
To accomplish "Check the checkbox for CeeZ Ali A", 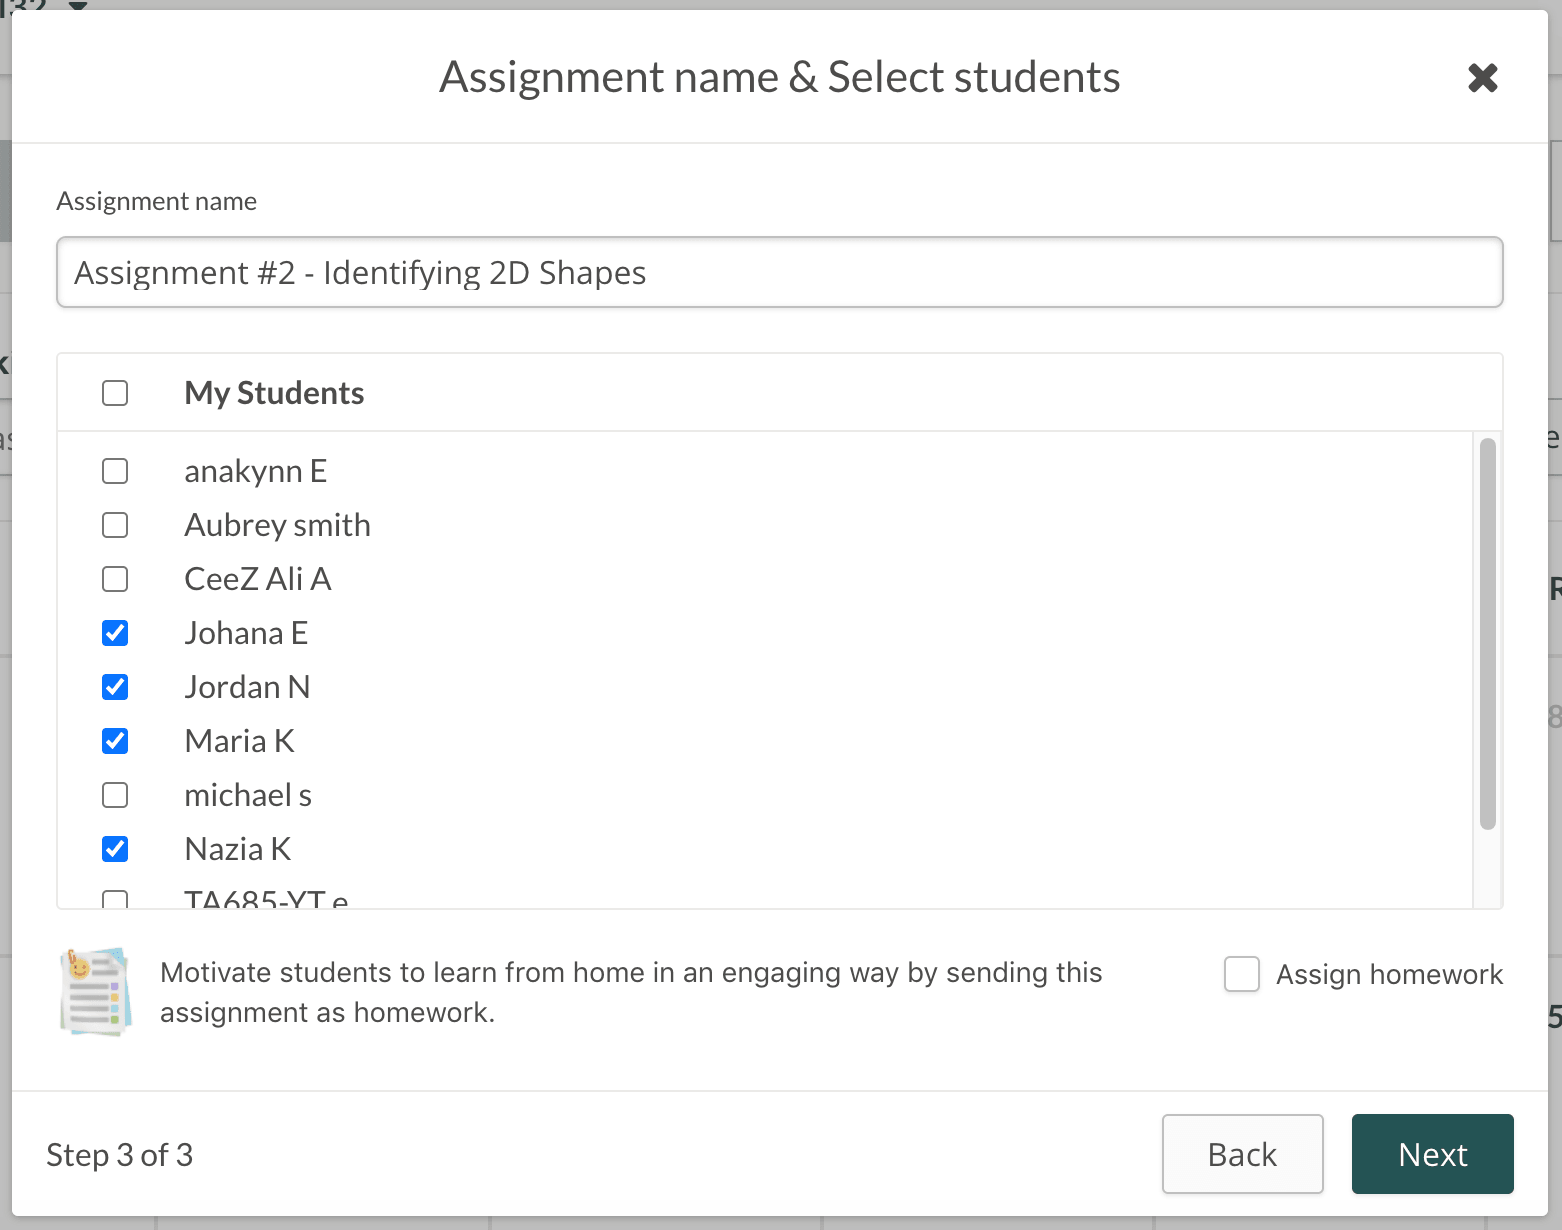I will point(115,578).
